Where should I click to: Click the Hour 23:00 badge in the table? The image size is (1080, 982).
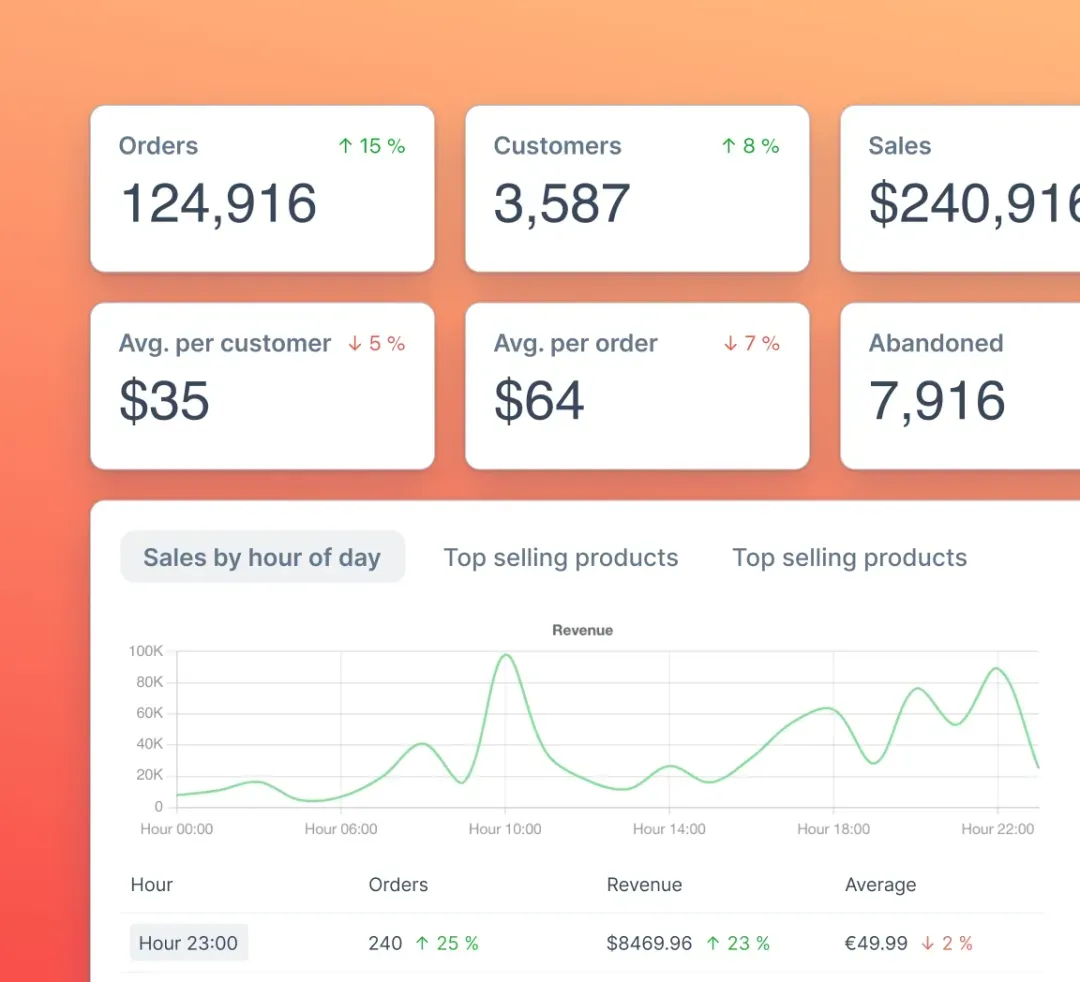tap(188, 943)
